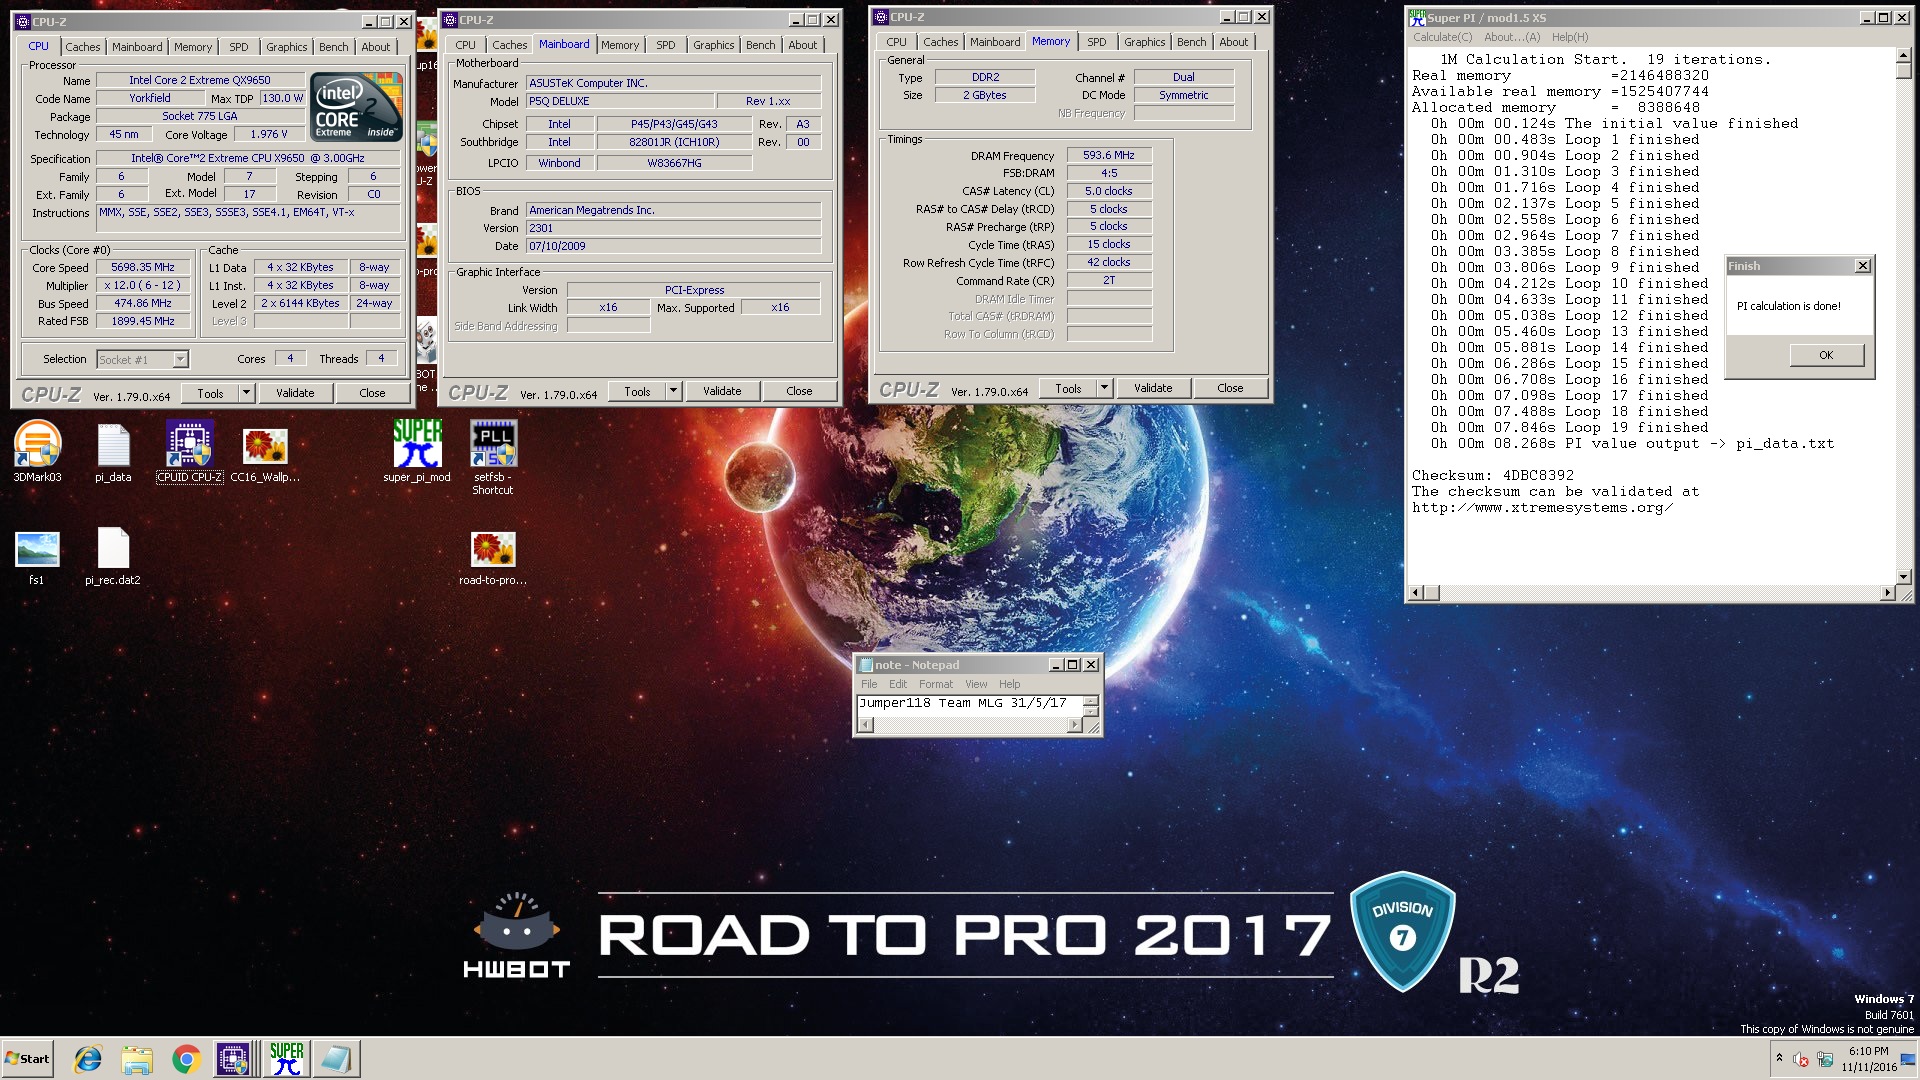The width and height of the screenshot is (1920, 1080).
Task: Open Notepad Help menu
Action: 1010,684
